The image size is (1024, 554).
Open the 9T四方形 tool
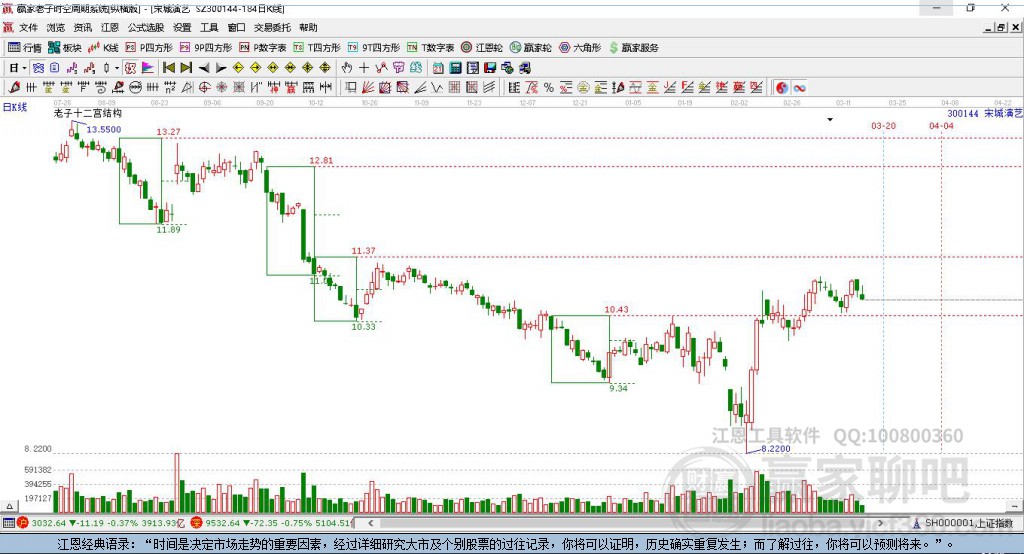tap(374, 48)
